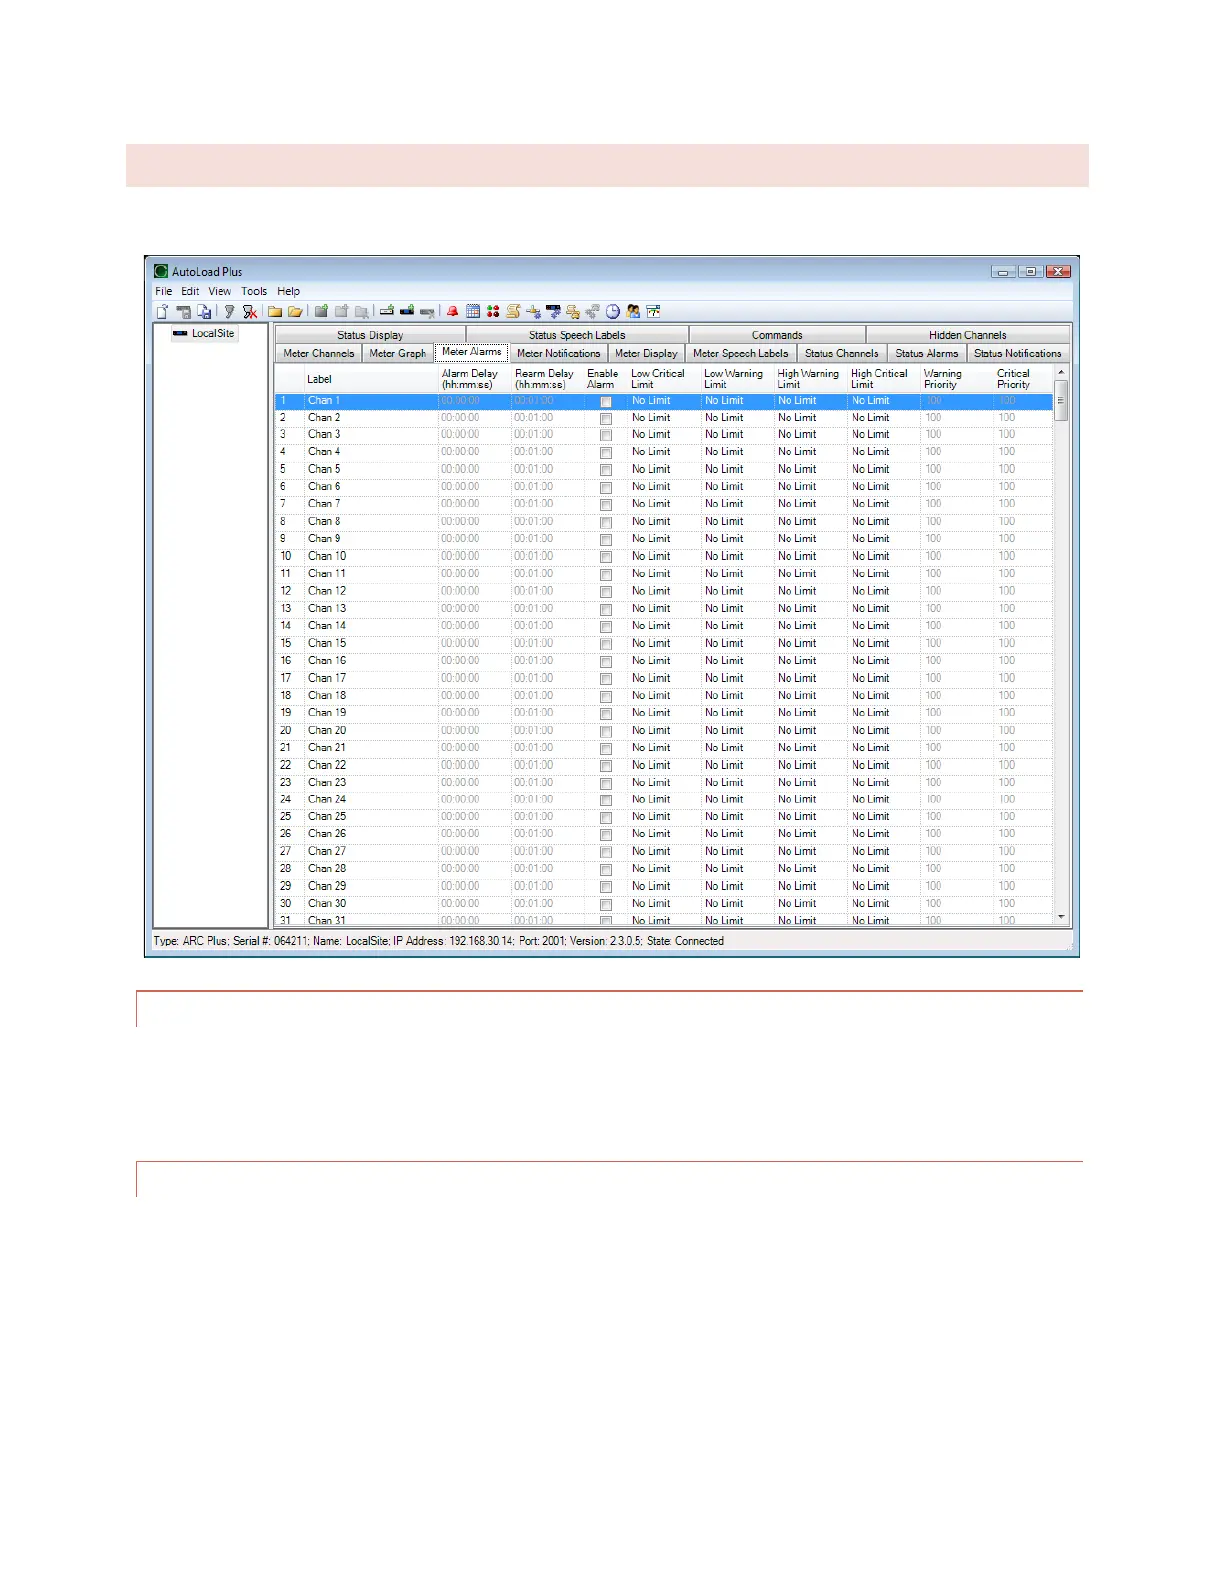The height and width of the screenshot is (1584, 1224).
Task: Open the Edit menu
Action: click(x=190, y=291)
